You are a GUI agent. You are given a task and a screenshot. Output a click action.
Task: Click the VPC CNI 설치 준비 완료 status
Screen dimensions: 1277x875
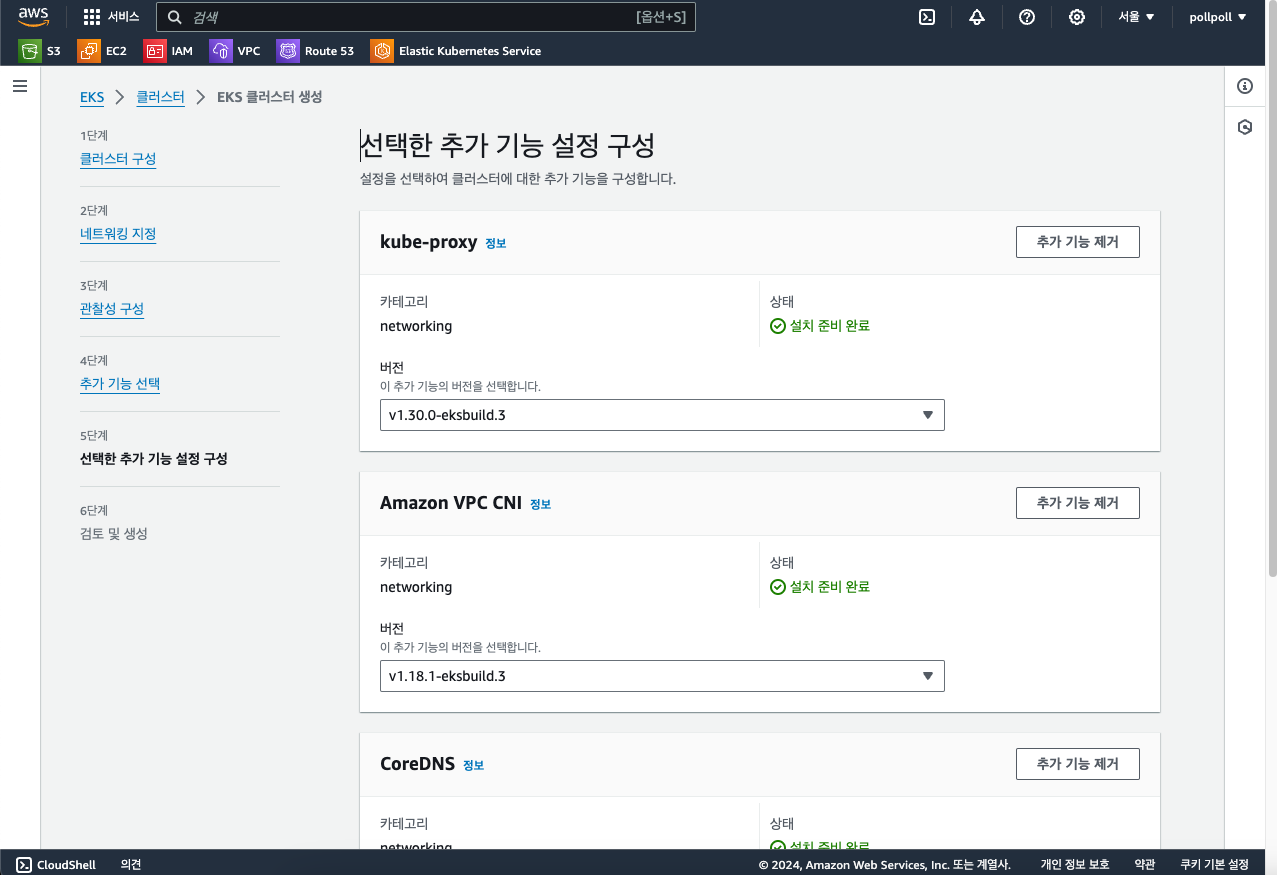click(x=820, y=587)
